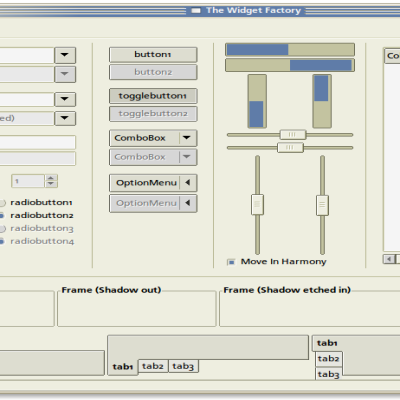Open the disabled ComboBox dropdown

[153, 157]
